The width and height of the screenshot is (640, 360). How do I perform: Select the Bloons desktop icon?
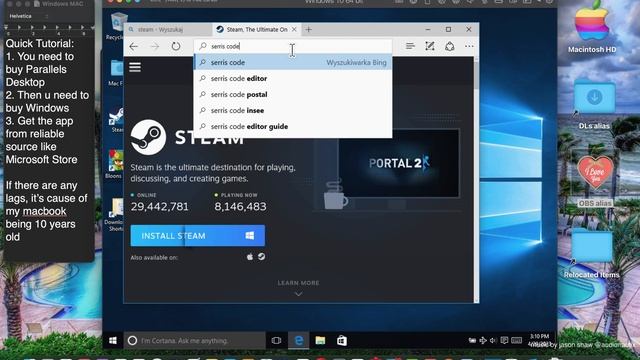coord(115,164)
